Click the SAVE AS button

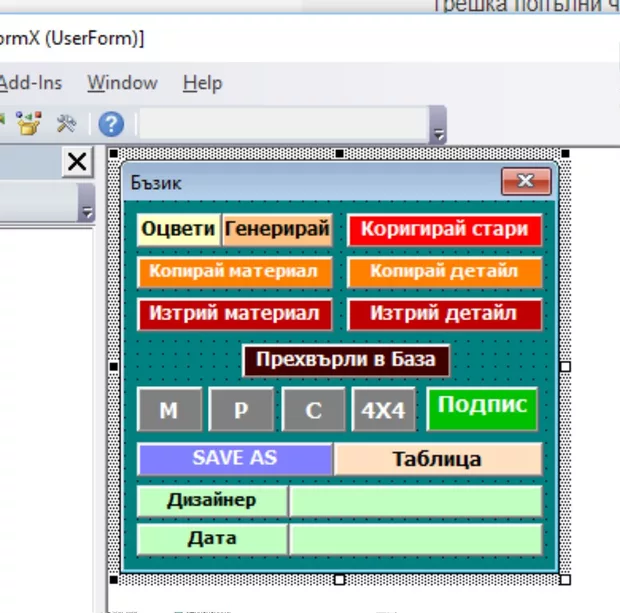pos(234,459)
